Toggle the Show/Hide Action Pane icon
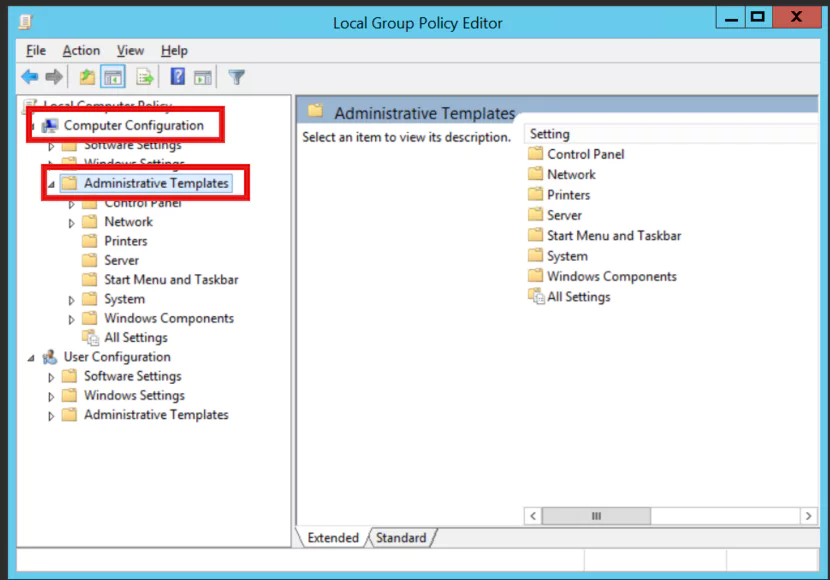 (203, 77)
